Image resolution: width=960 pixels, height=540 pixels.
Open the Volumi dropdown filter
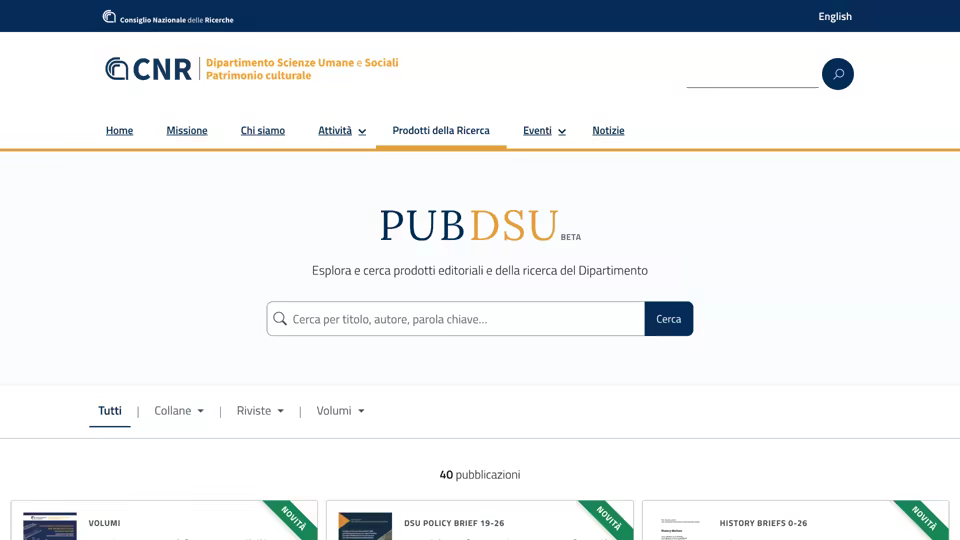[x=340, y=411]
